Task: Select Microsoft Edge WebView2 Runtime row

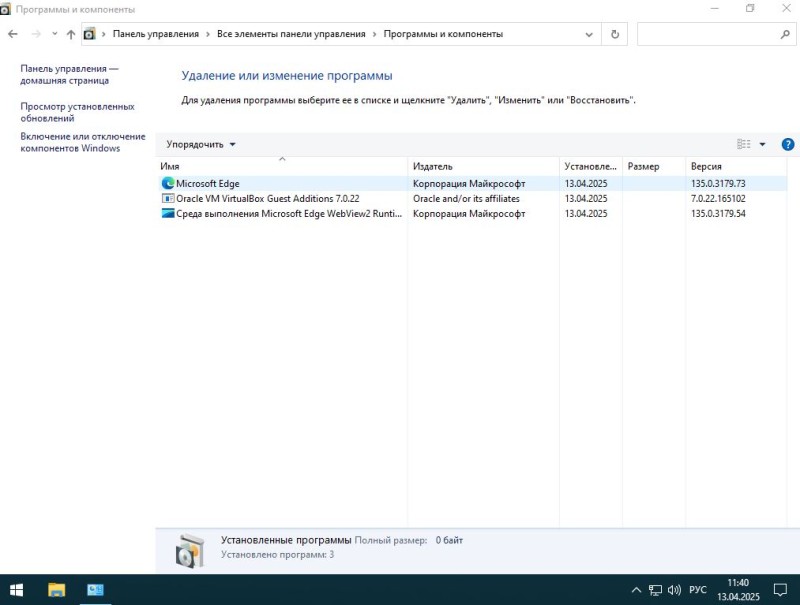Action: (x=472, y=214)
